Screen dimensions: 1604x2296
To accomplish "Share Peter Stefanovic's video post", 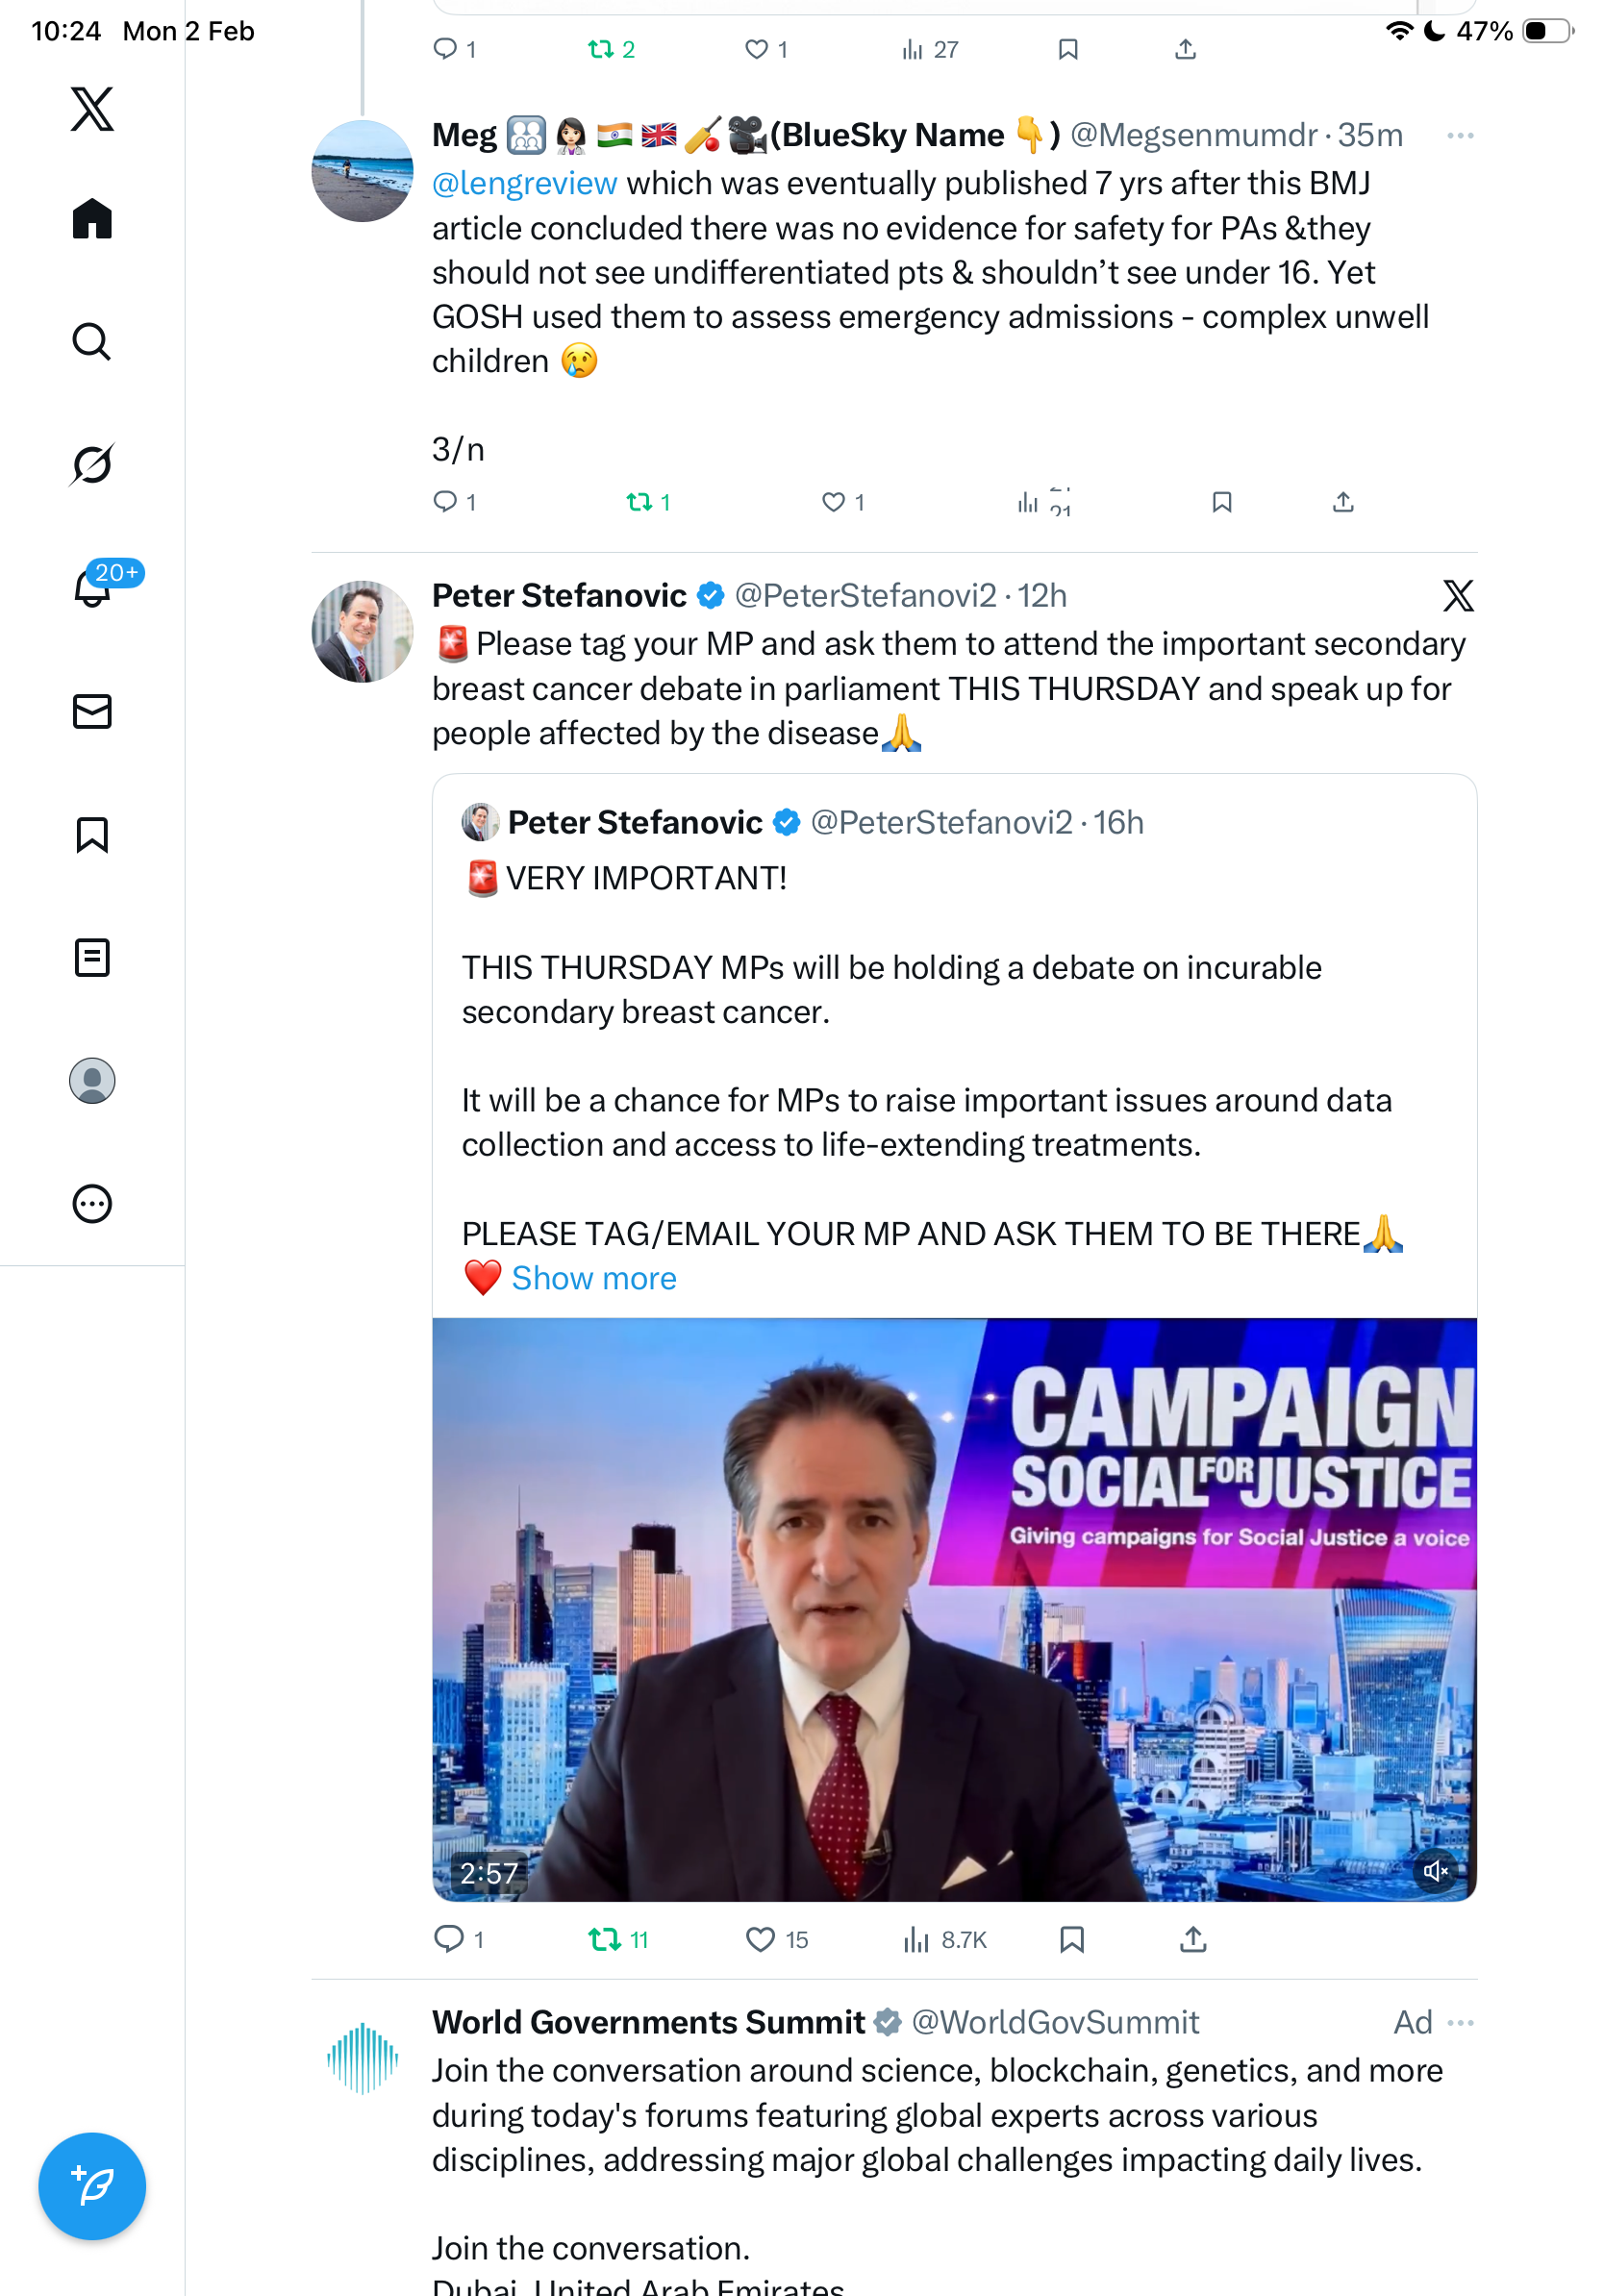I will (x=1193, y=1940).
